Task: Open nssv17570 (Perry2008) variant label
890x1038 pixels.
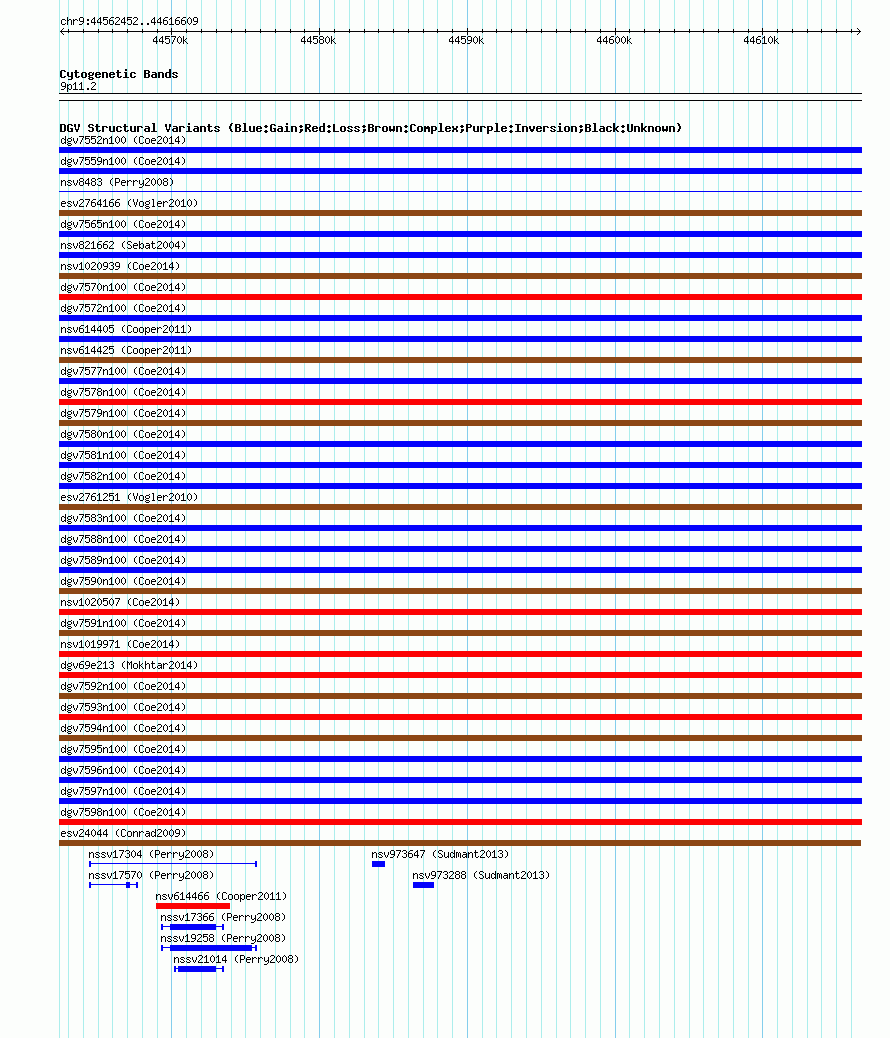Action: (151, 875)
